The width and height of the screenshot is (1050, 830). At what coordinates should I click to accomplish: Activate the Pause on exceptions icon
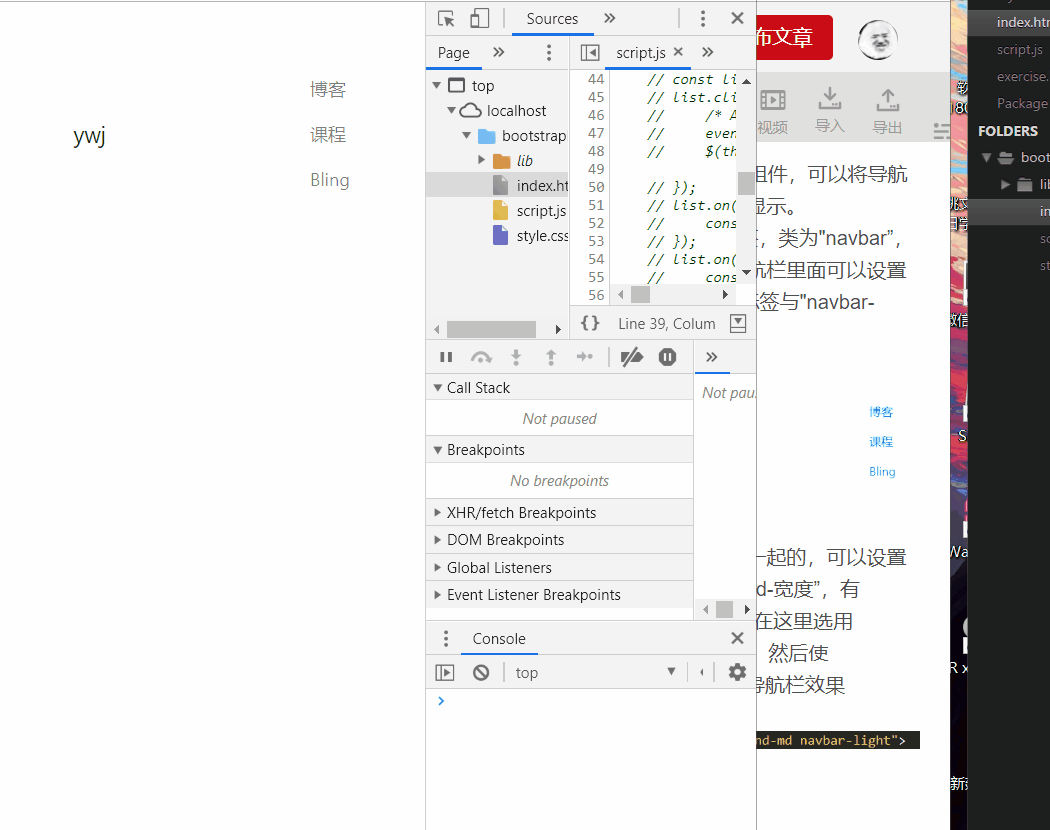pyautogui.click(x=667, y=357)
